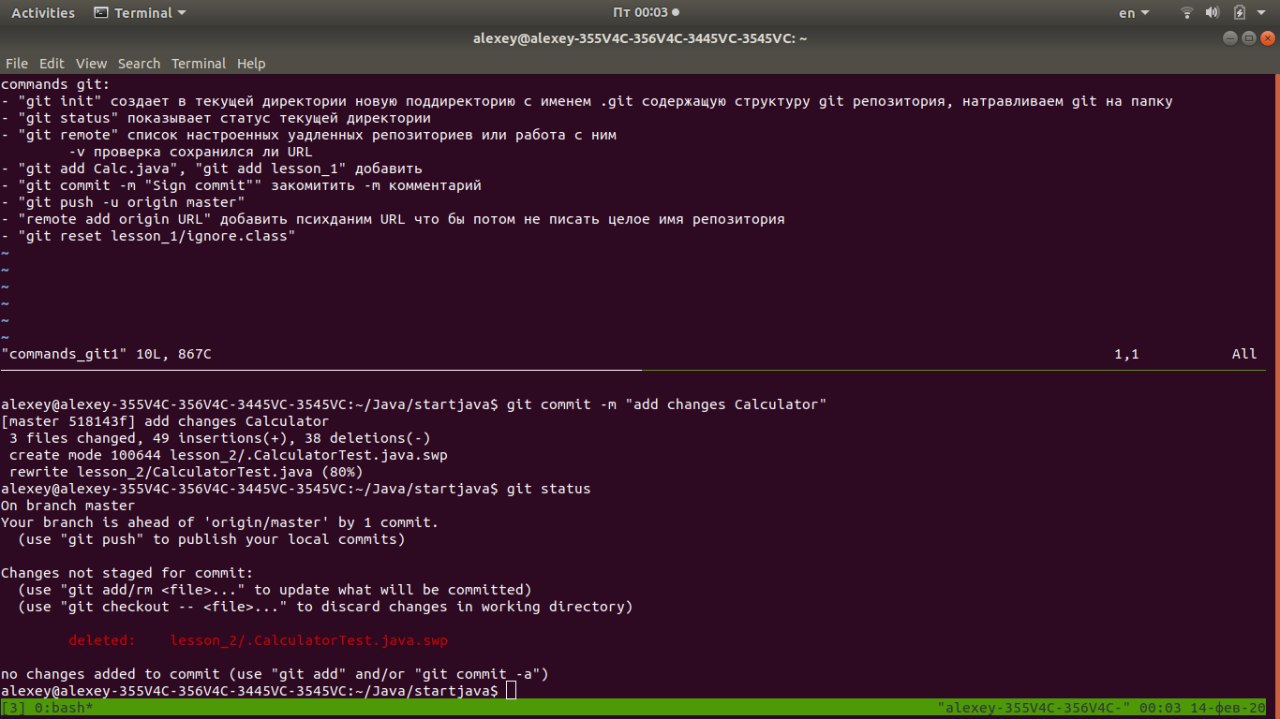The width and height of the screenshot is (1280, 719).
Task: Click the shell cursor at the last prompt
Action: coord(511,691)
